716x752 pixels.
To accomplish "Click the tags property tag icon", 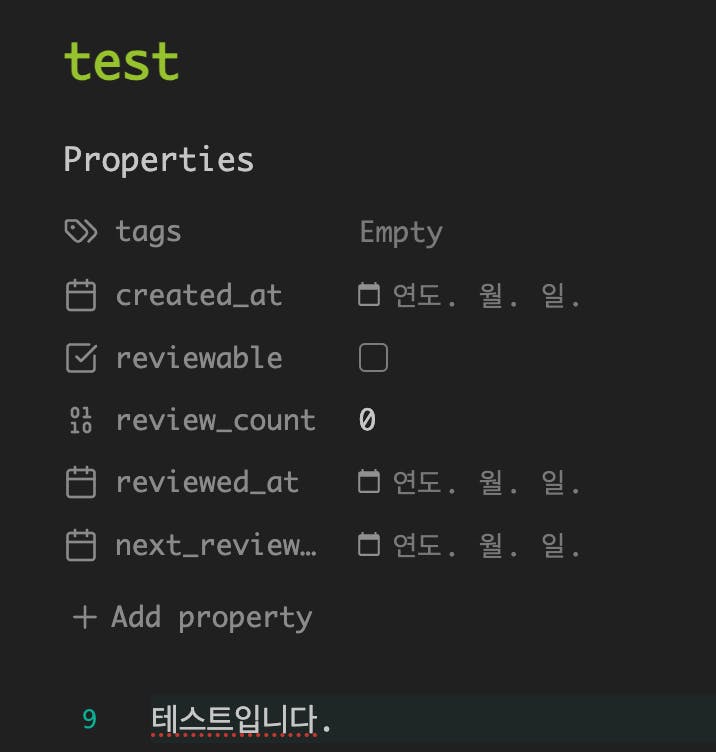I will (x=80, y=232).
